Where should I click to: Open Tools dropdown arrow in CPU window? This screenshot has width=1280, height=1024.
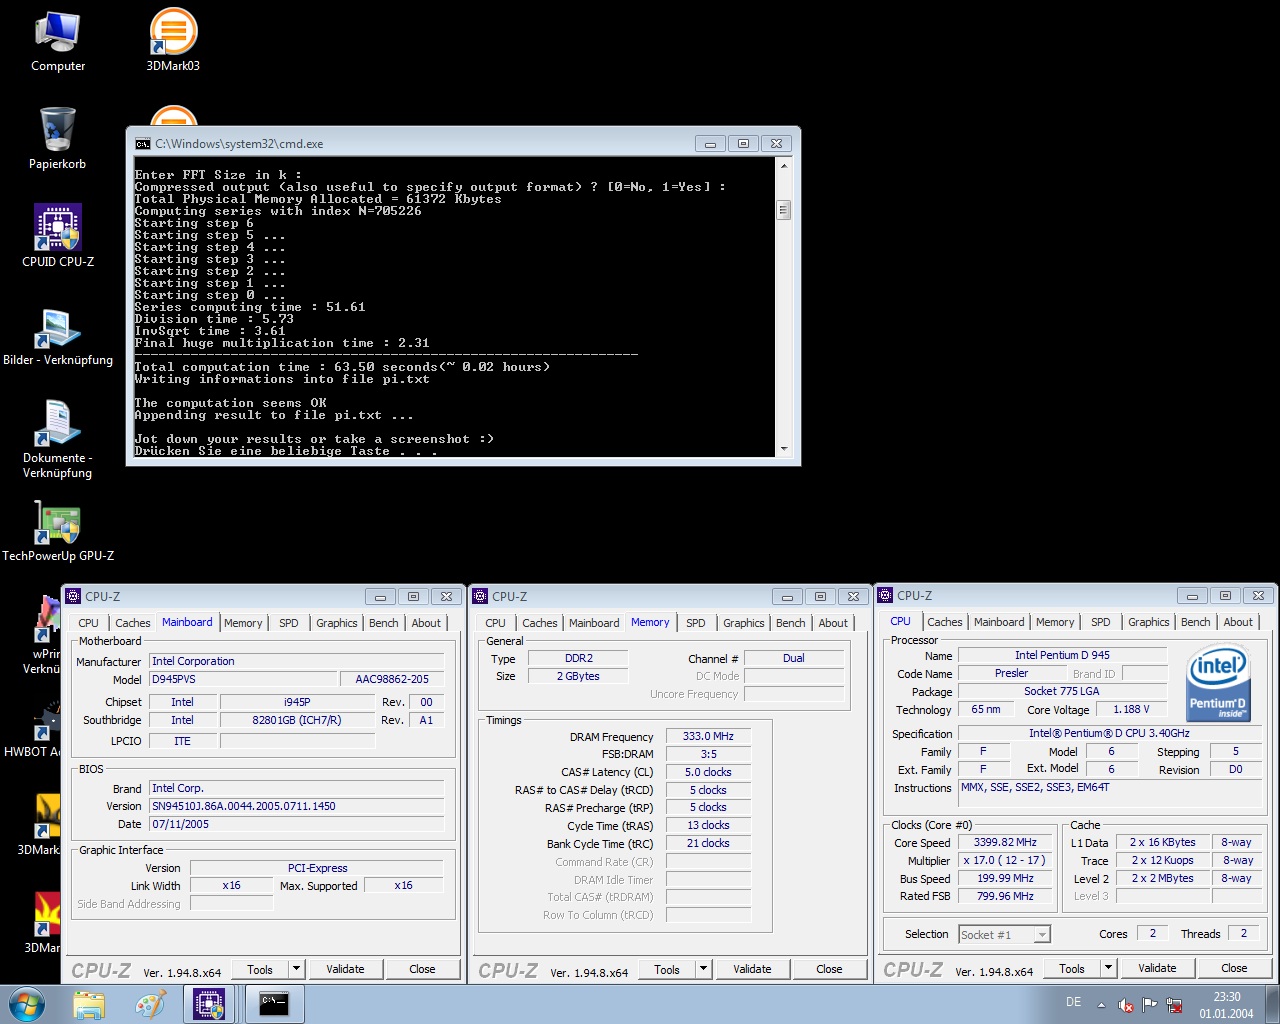1108,968
